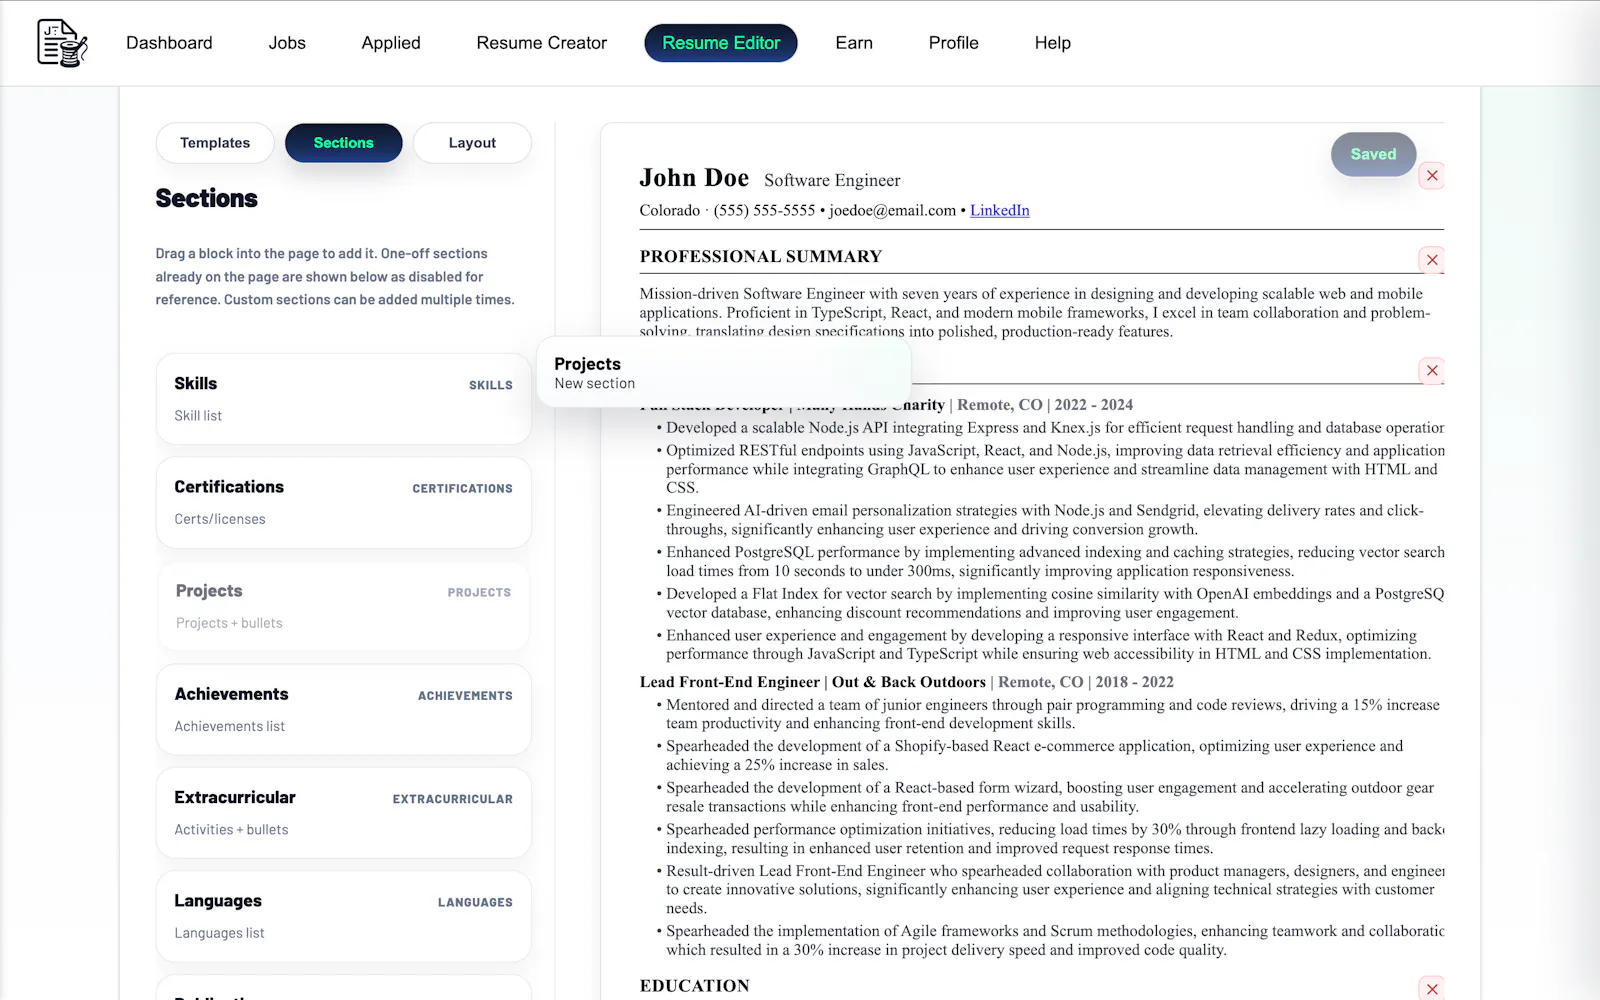Click the resume app logo icon

(x=62, y=43)
